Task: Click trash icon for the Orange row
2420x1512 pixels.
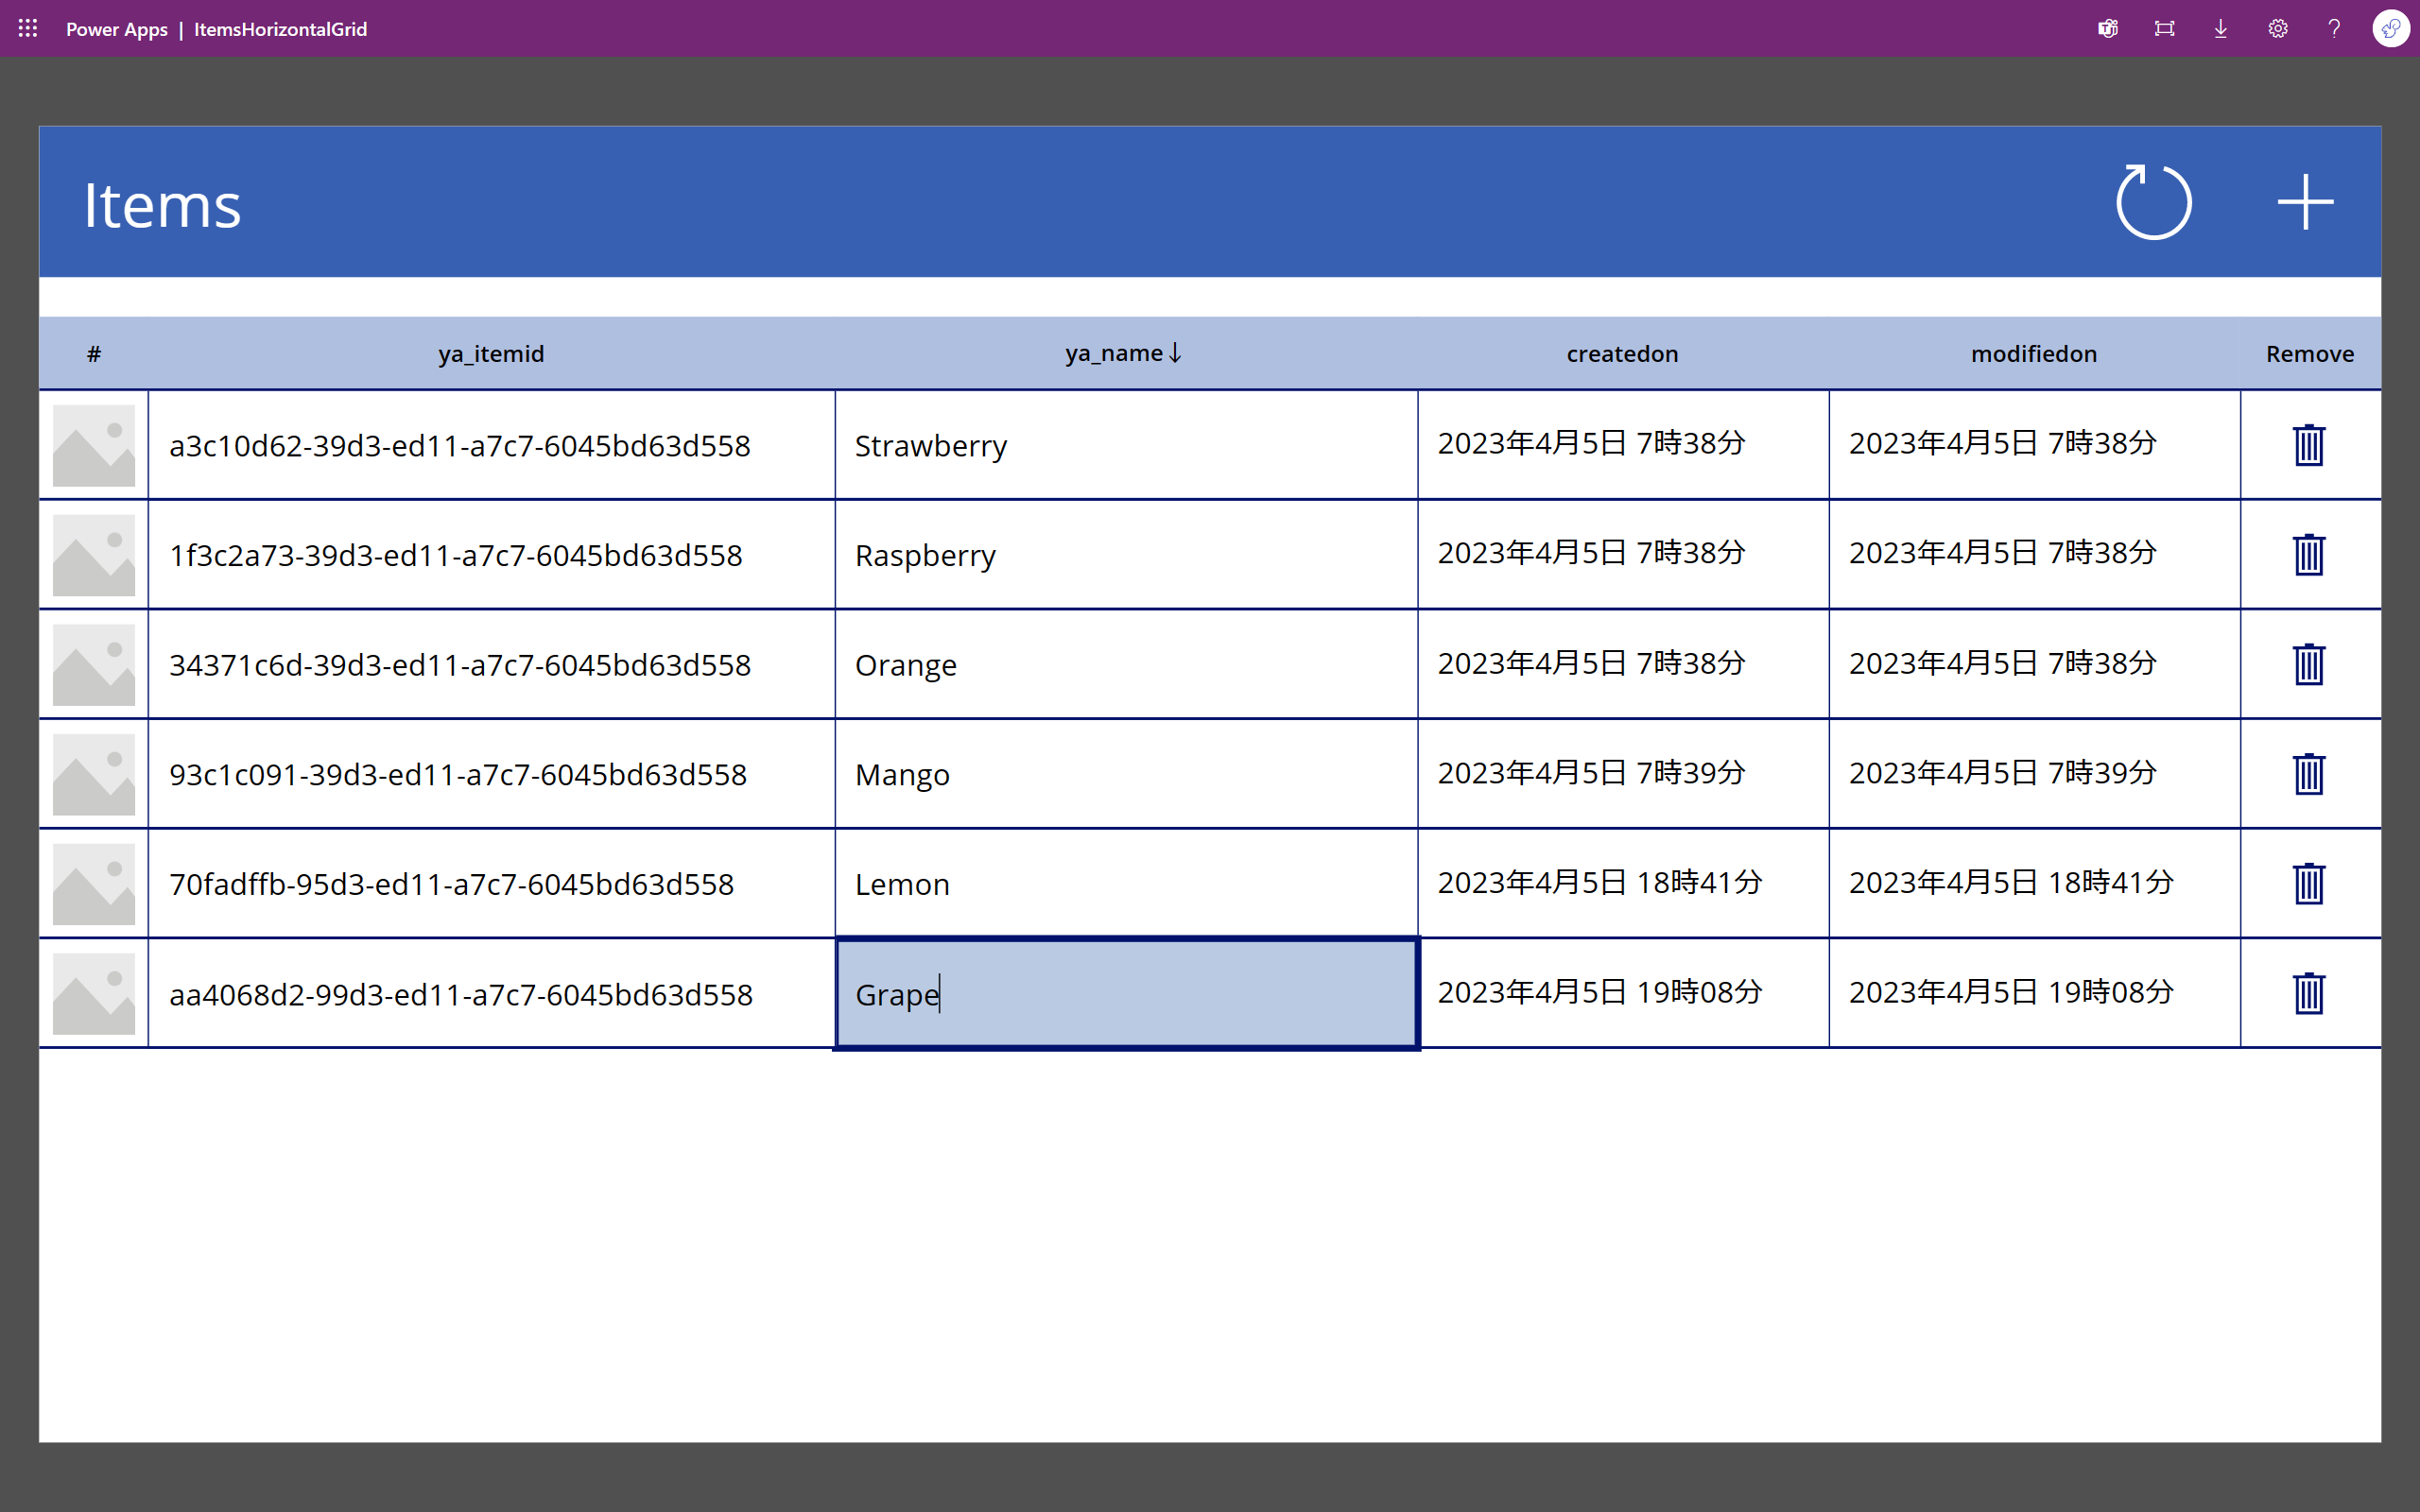Action: pos(2308,664)
